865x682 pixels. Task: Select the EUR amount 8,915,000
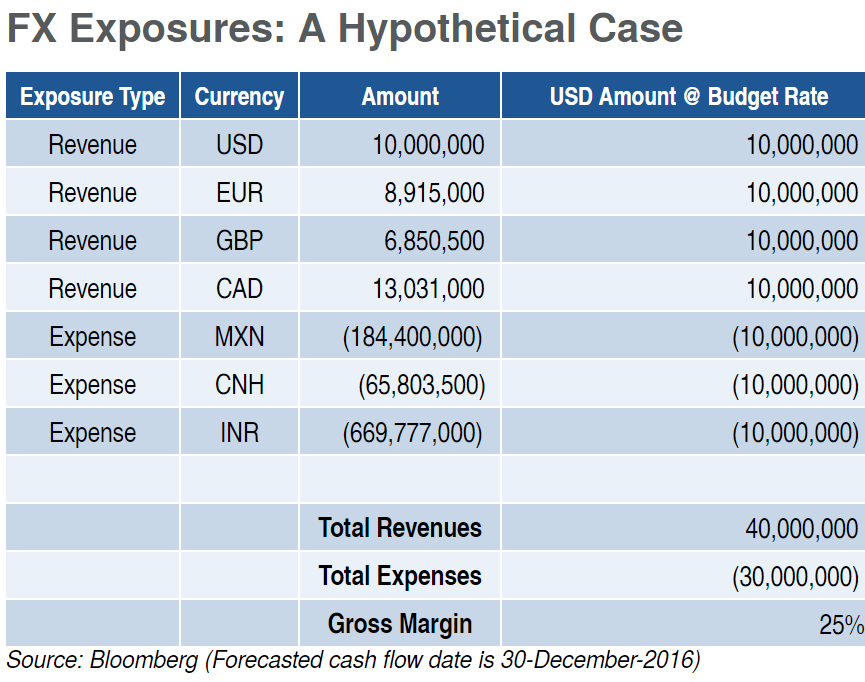434,193
